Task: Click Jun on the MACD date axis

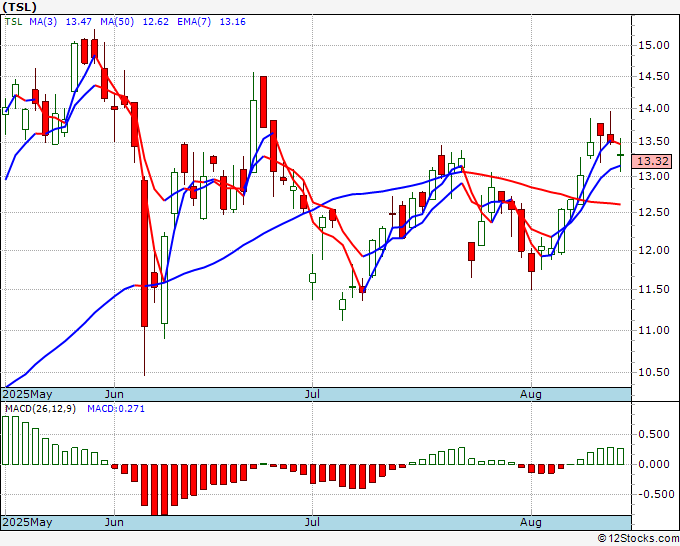Action: pyautogui.click(x=114, y=522)
